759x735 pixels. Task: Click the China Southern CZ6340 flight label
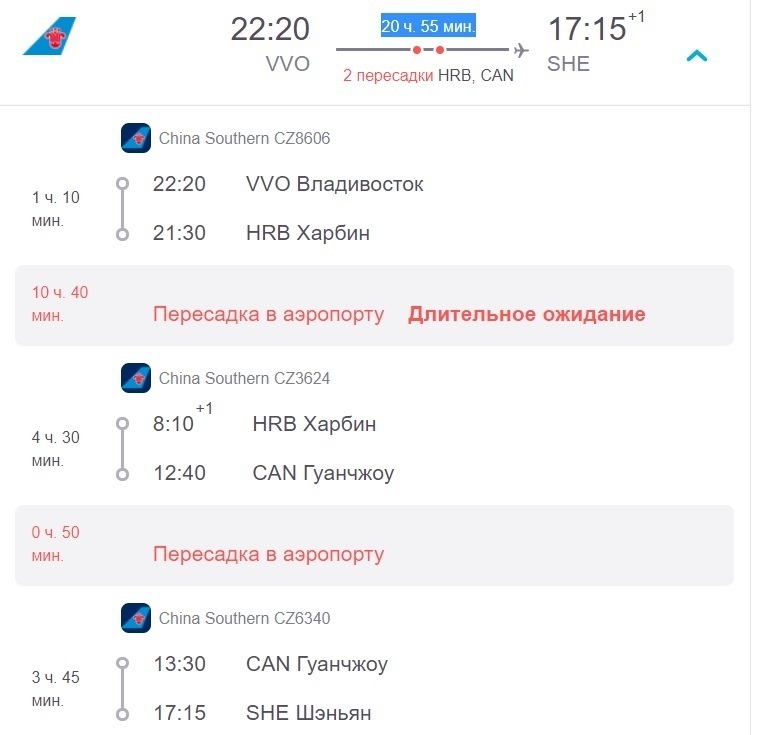click(x=244, y=618)
